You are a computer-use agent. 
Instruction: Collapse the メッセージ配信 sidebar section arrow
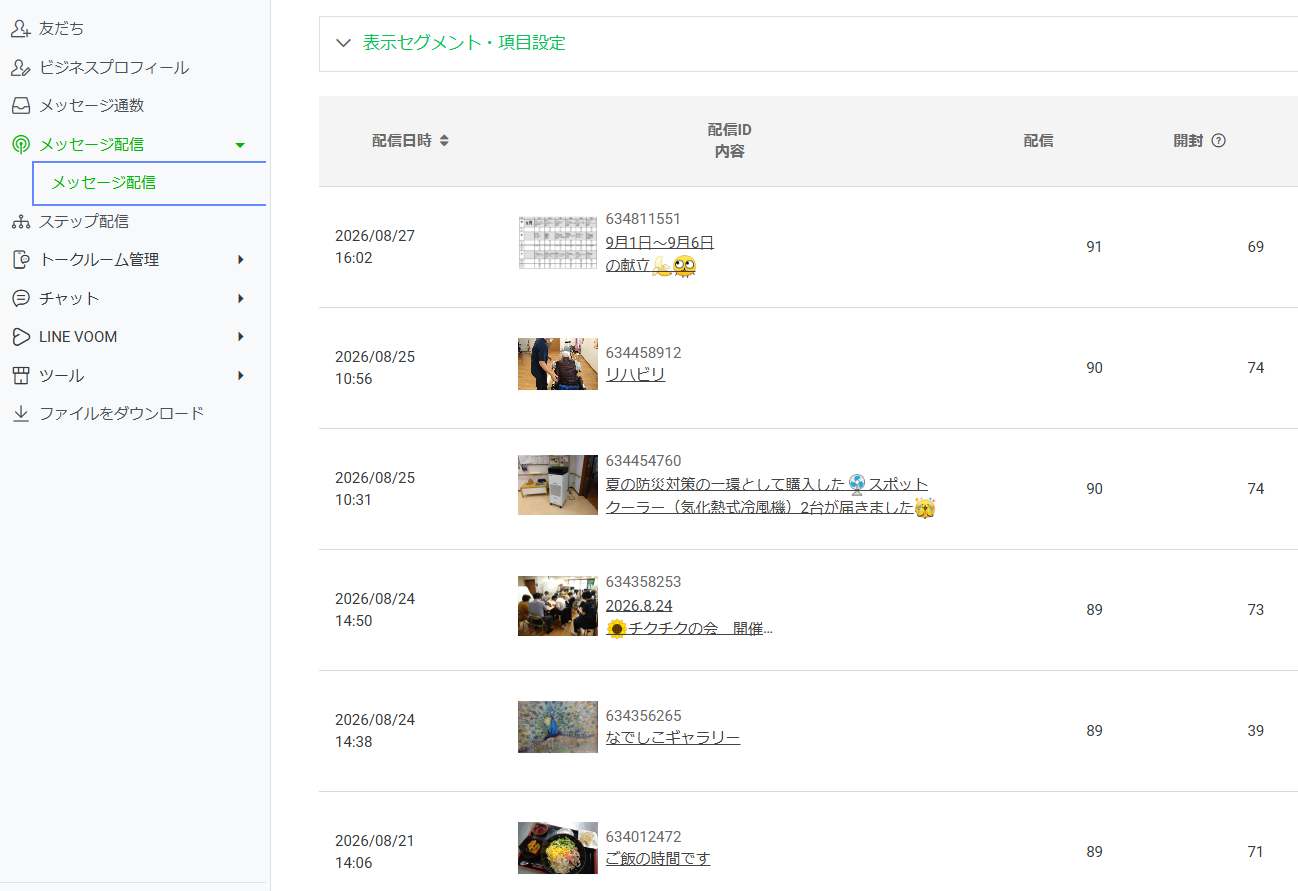pos(240,145)
